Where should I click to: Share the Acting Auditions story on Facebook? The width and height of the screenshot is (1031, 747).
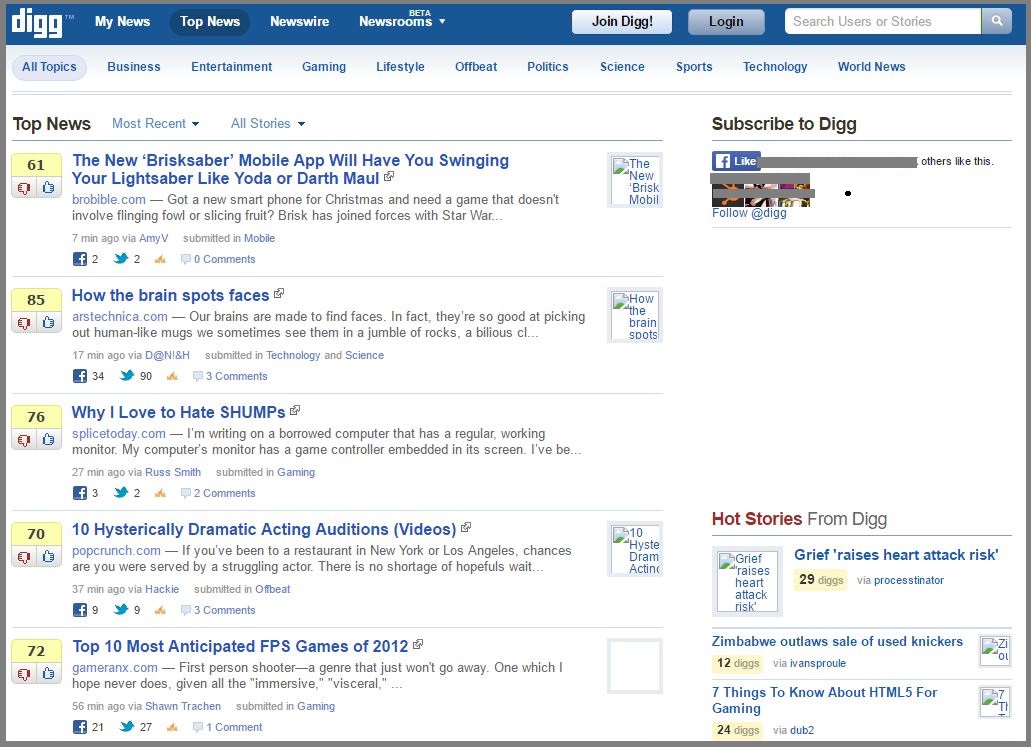pos(80,610)
